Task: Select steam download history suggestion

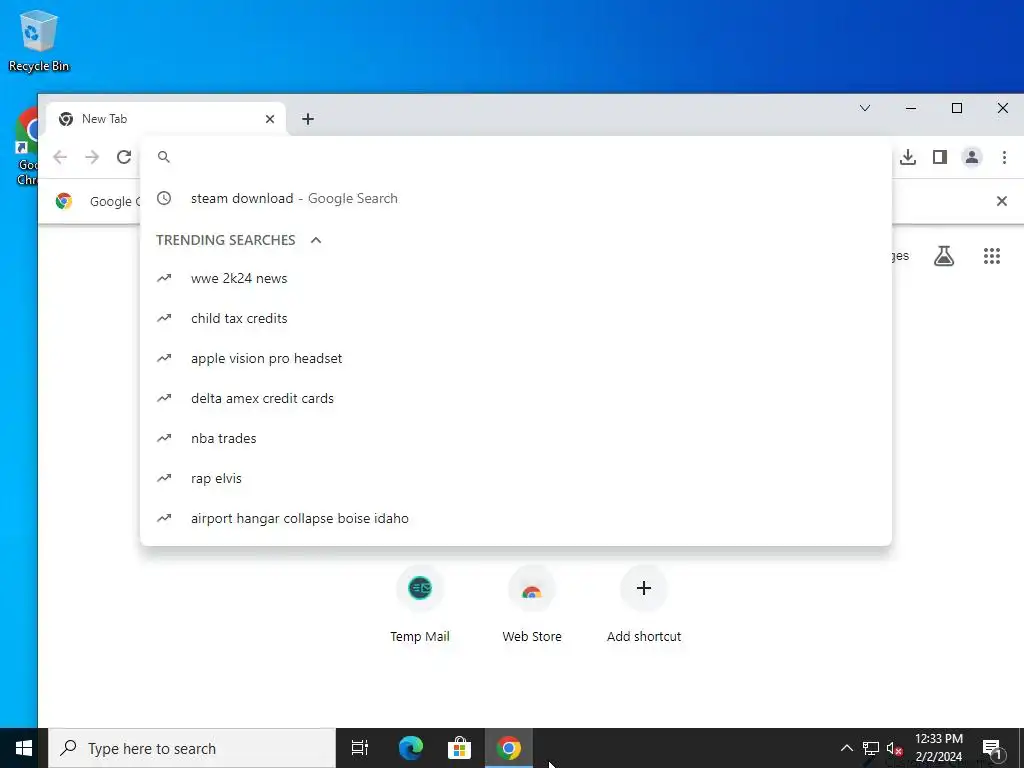Action: point(516,199)
